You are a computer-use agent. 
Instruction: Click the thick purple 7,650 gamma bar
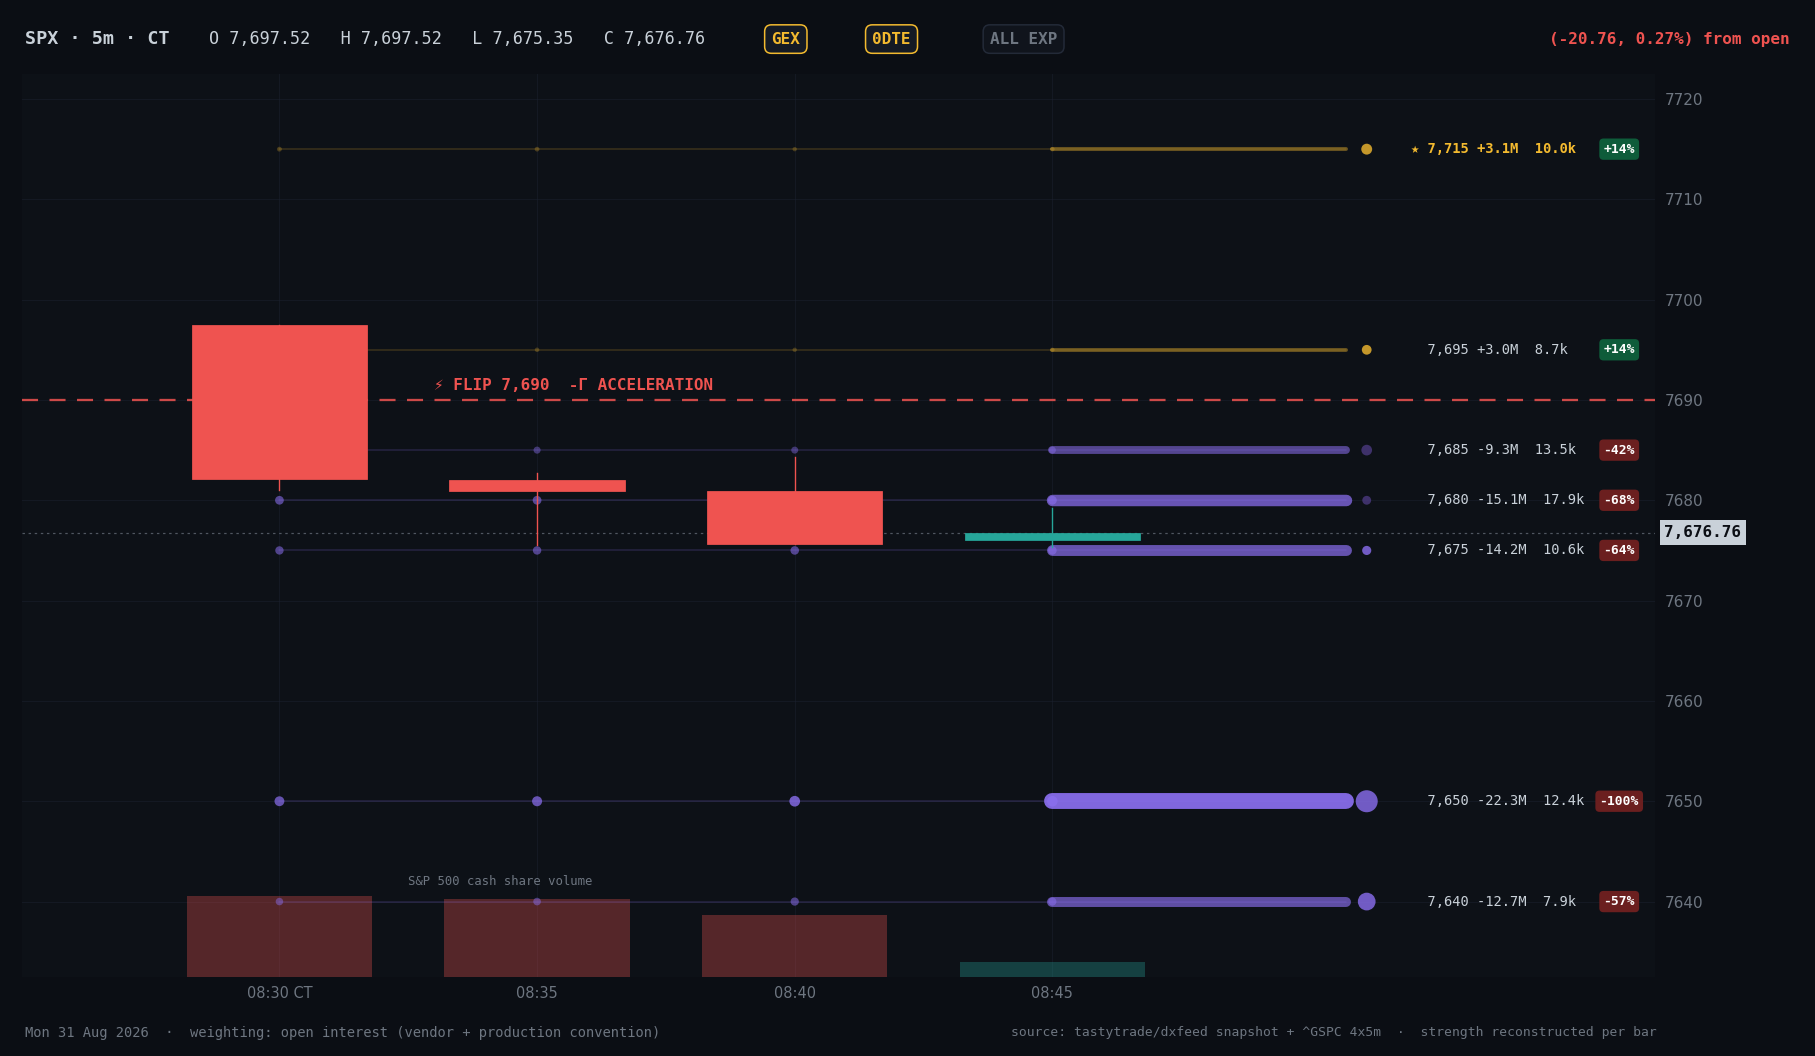point(1199,801)
